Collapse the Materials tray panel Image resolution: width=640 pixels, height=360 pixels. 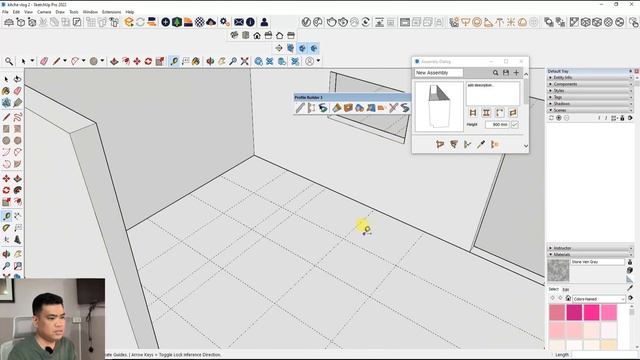pyautogui.click(x=591, y=254)
